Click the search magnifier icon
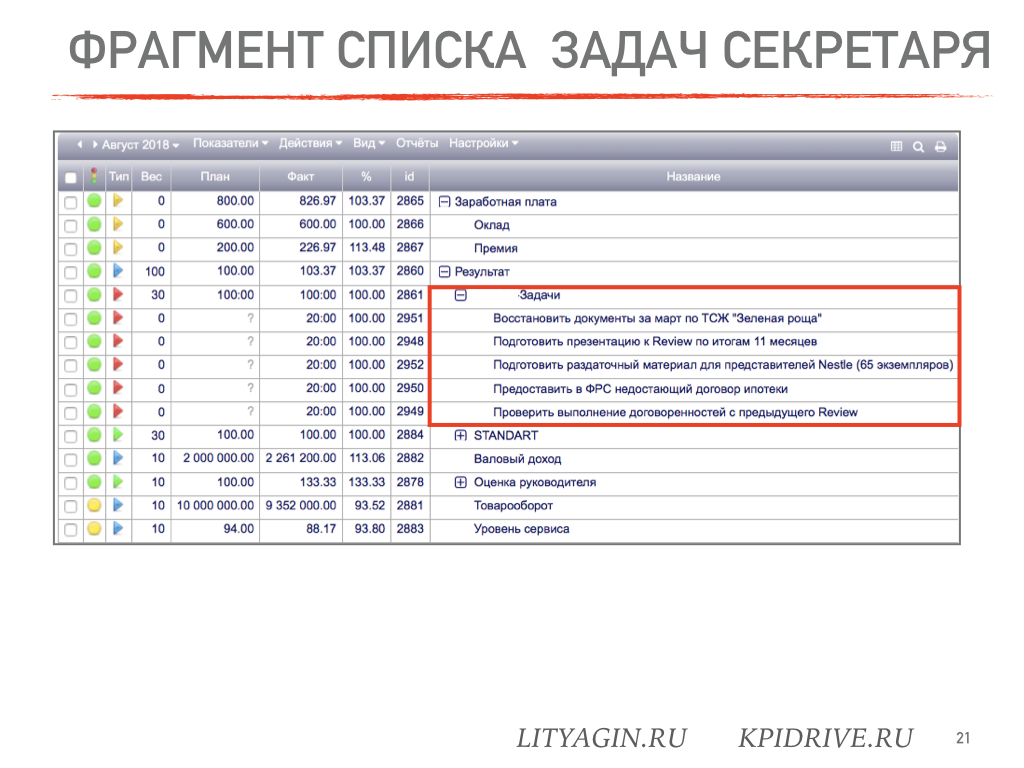 coord(918,147)
